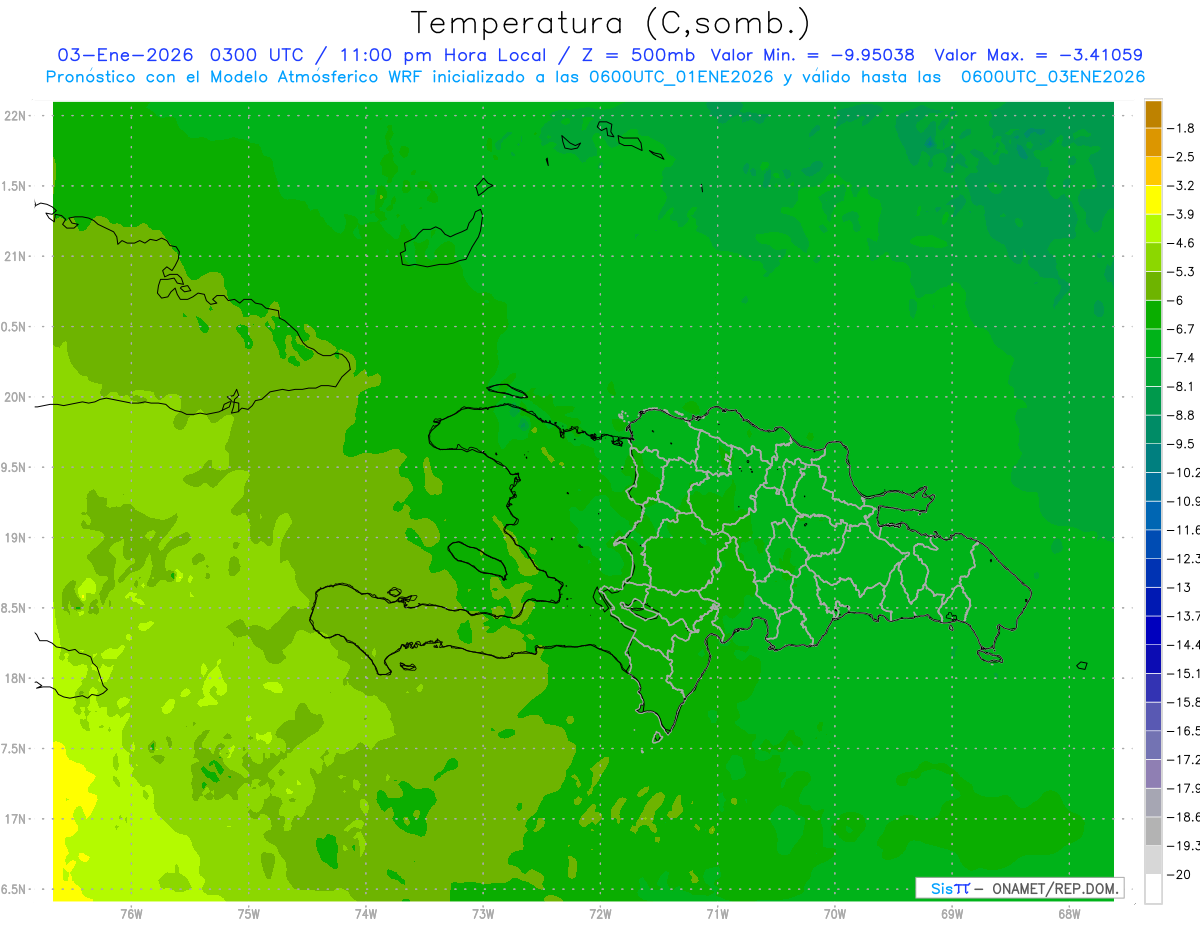Click the '-16.5' colorbar value
This screenshot has width=1200, height=927.
(x=1186, y=731)
